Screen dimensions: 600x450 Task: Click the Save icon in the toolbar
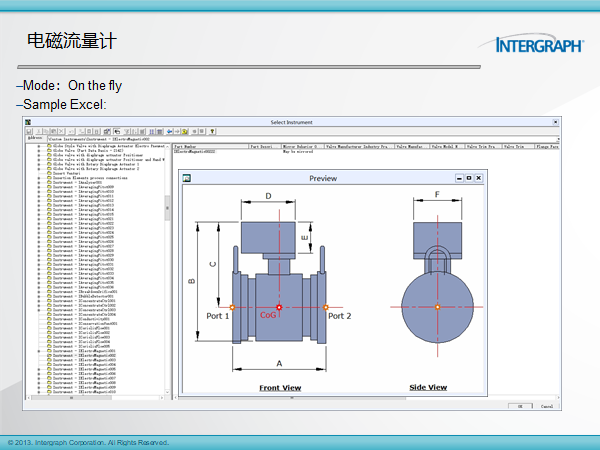pos(29,131)
